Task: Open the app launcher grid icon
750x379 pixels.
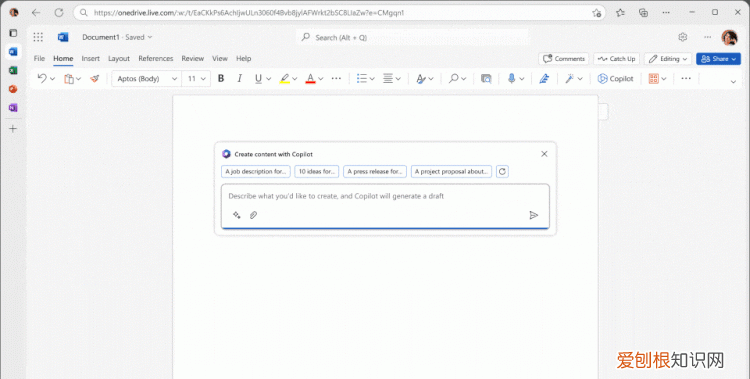Action: 38,37
